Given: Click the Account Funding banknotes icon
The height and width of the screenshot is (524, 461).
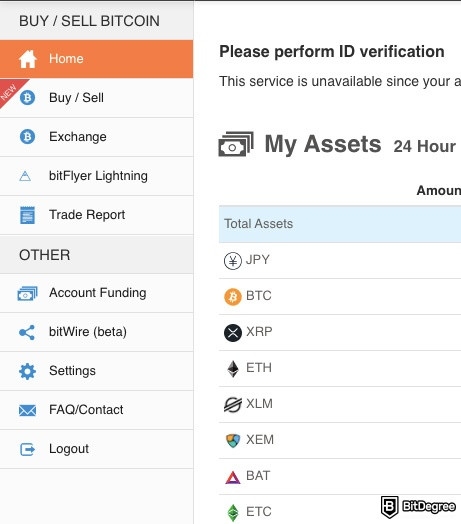Looking at the screenshot, I should coord(27,293).
